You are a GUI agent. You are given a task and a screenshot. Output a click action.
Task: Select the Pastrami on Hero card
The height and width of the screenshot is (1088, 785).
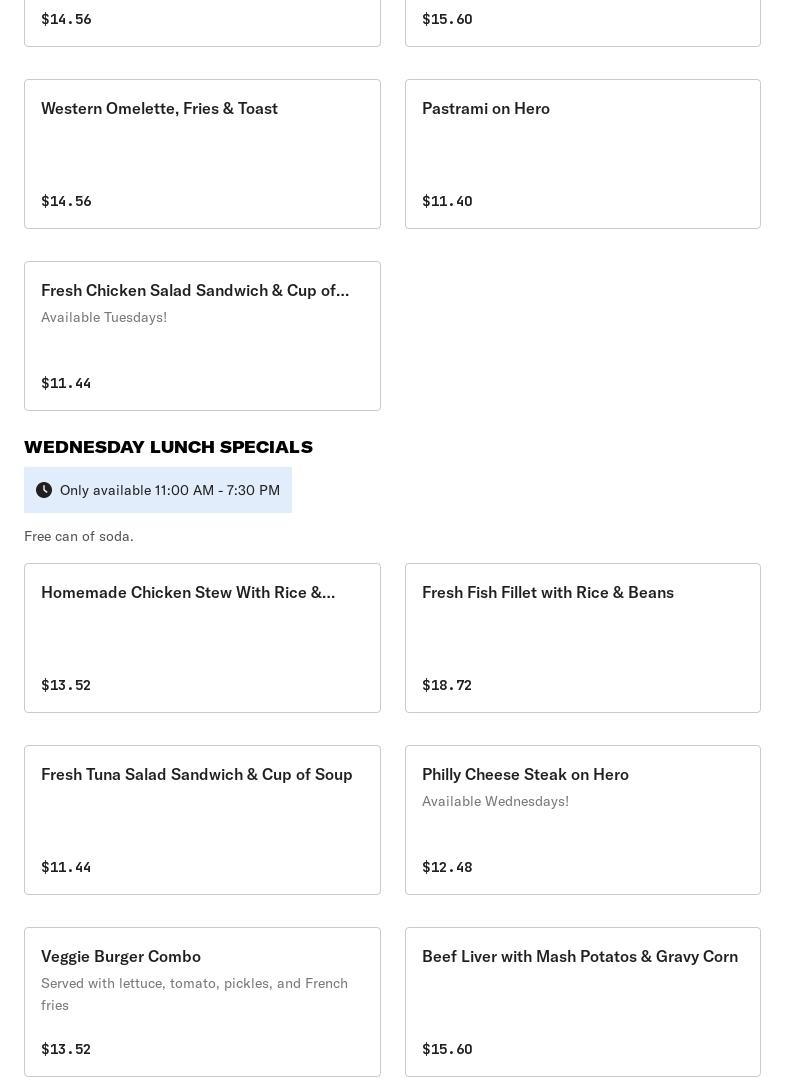coord(583,154)
